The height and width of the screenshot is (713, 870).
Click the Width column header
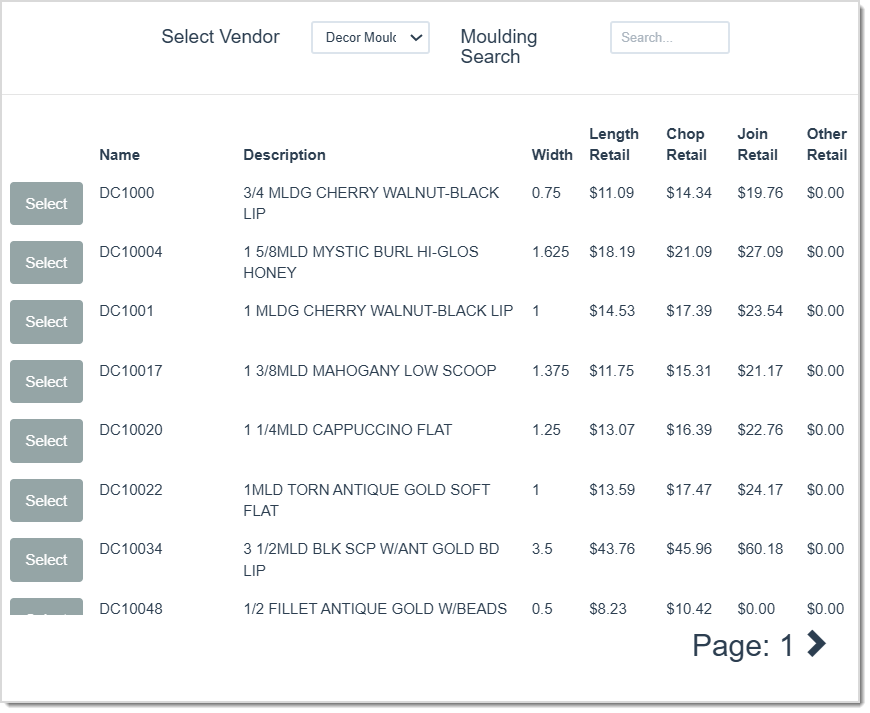[552, 155]
